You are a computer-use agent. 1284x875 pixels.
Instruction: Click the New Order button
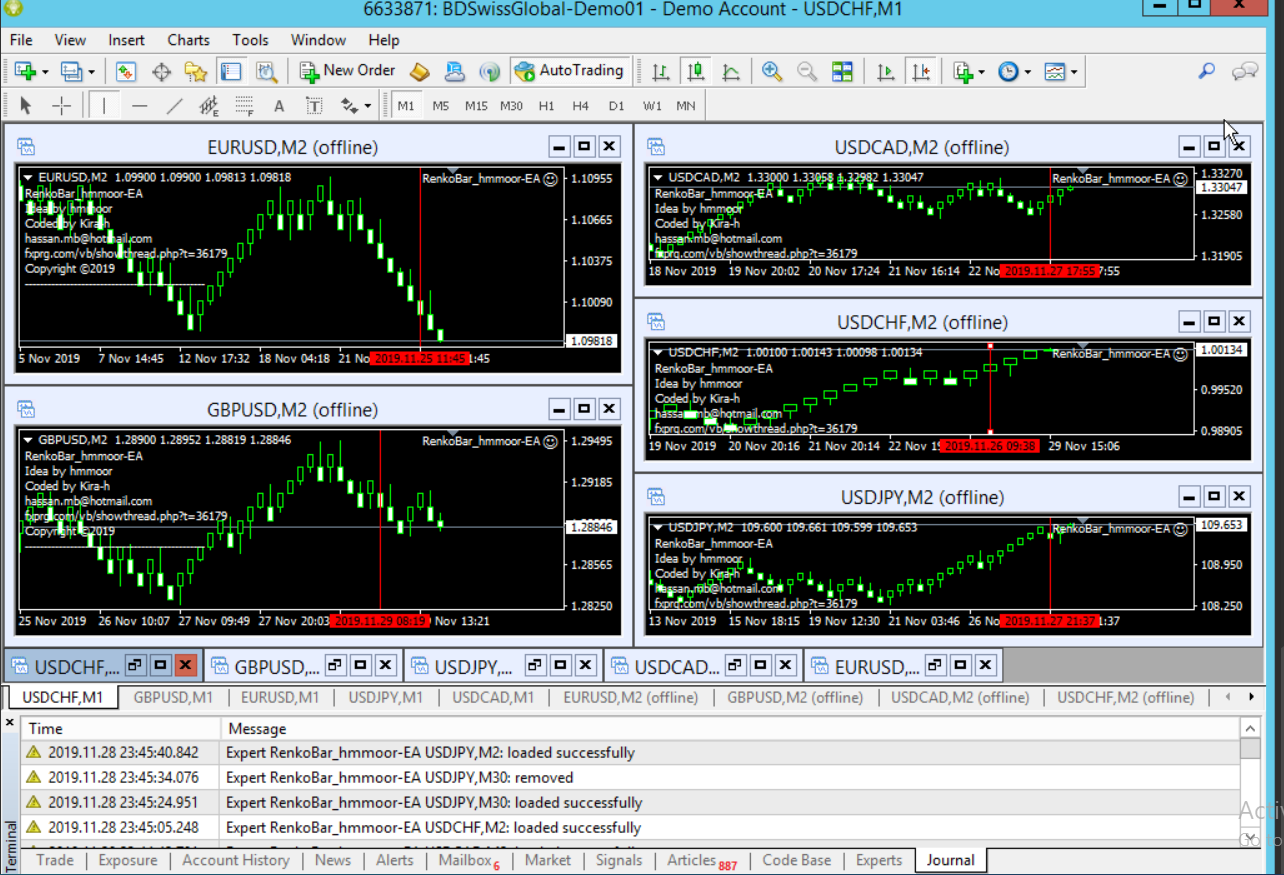click(348, 71)
